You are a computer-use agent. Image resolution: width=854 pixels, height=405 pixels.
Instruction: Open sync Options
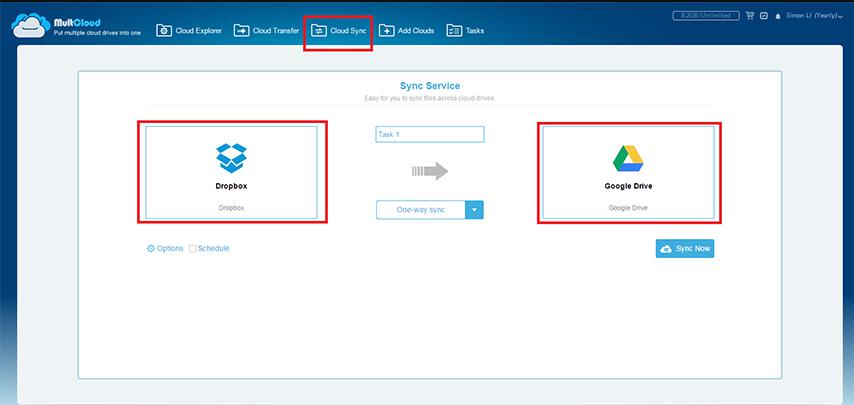pos(165,248)
